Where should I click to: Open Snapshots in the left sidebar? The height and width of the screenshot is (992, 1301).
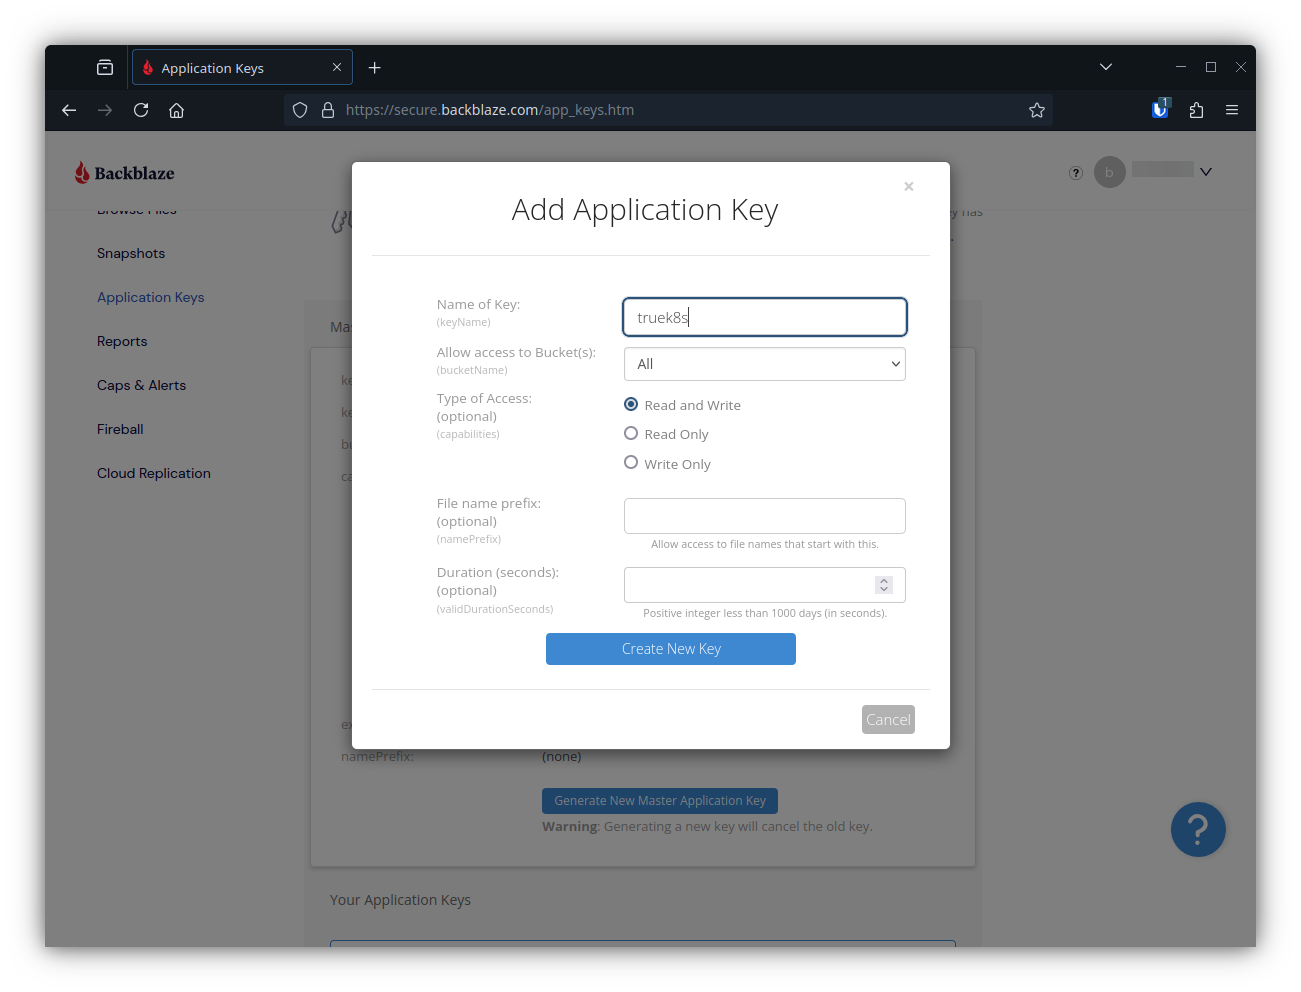131,253
